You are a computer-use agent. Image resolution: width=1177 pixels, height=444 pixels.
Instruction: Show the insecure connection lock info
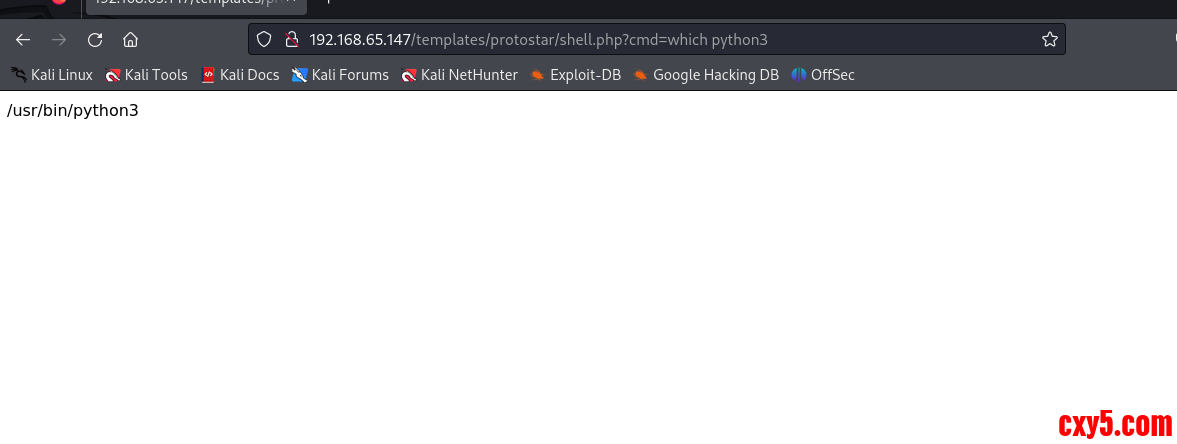(x=291, y=40)
